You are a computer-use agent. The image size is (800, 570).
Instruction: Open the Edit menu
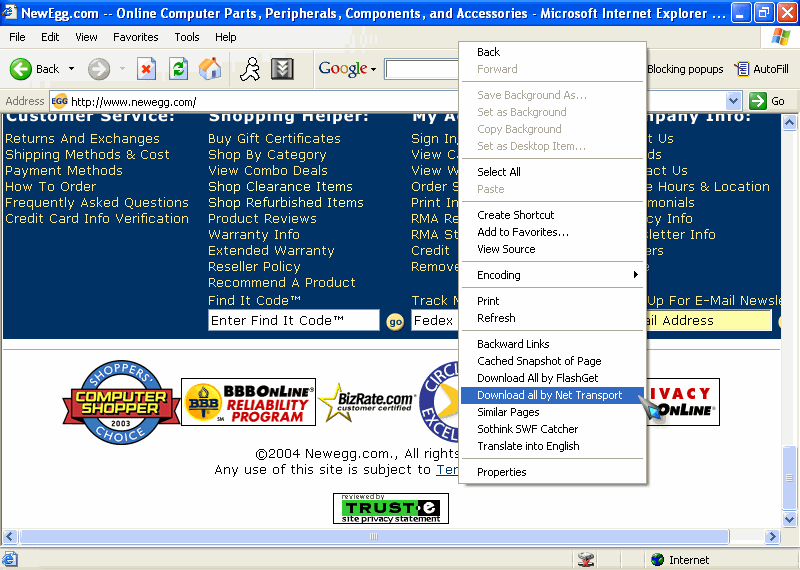[x=50, y=37]
